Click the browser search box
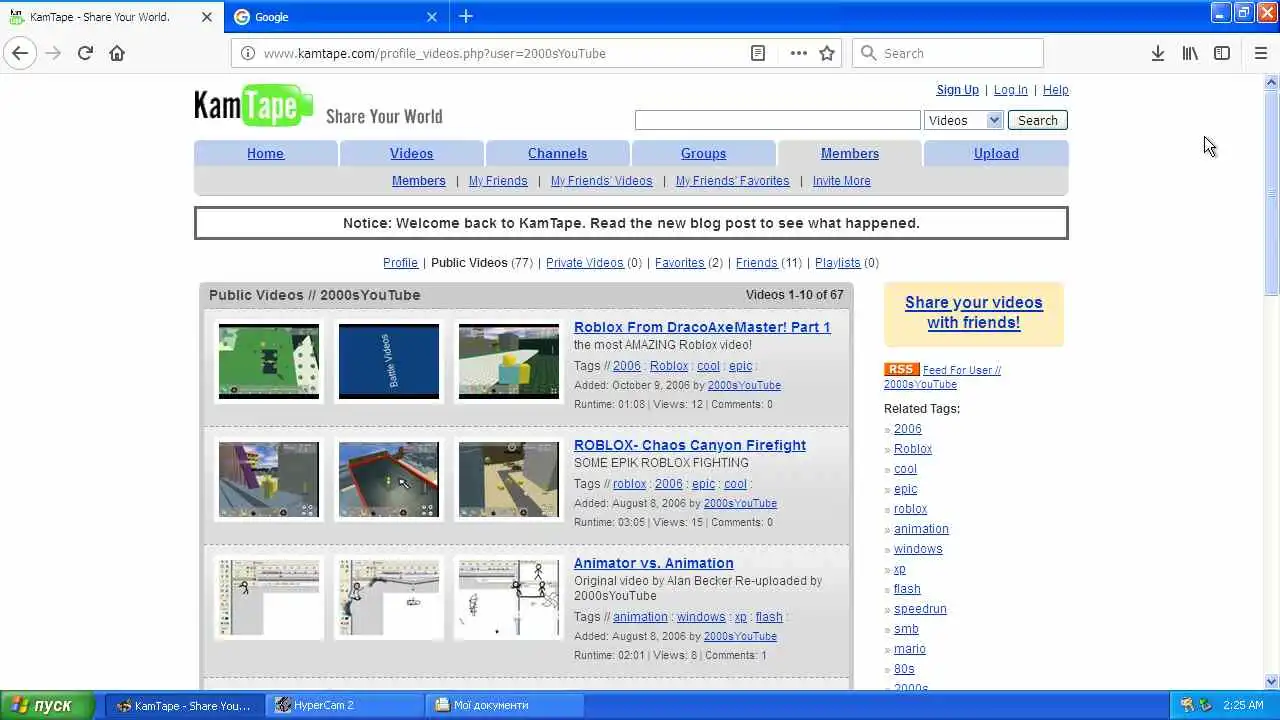 (x=948, y=53)
